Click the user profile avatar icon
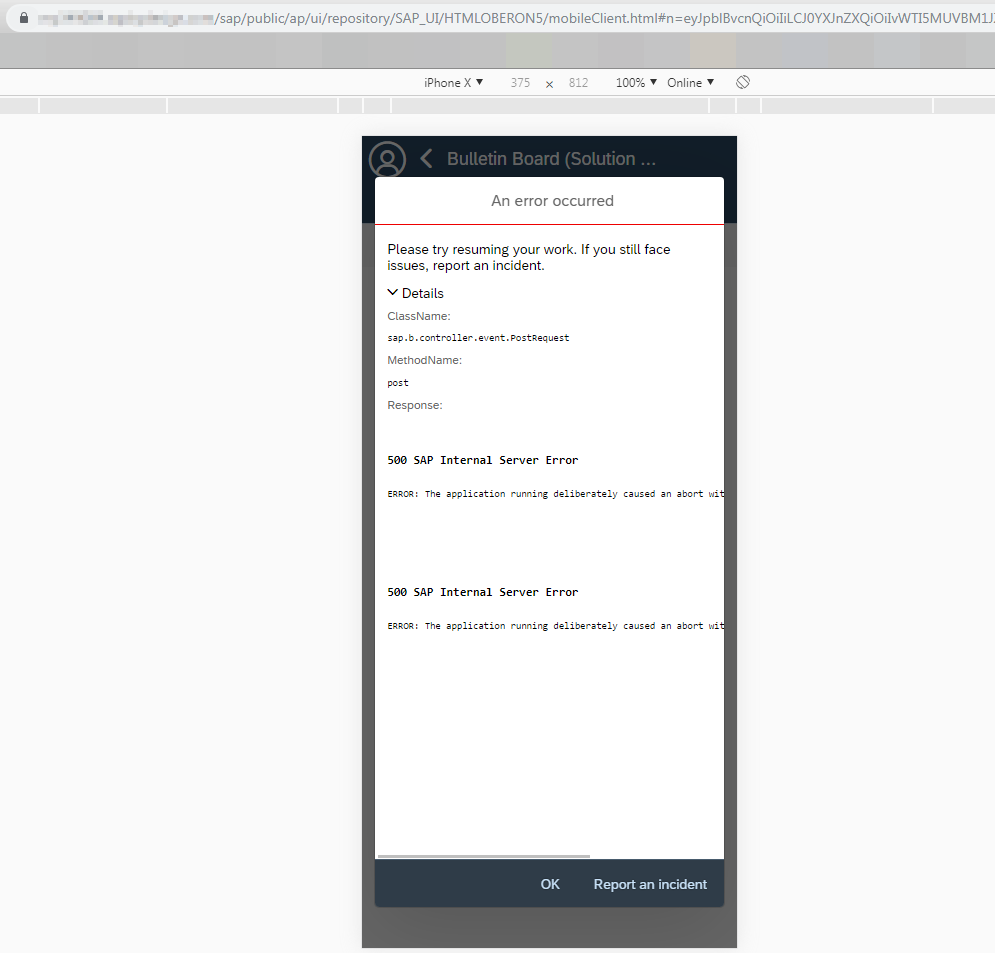This screenshot has width=995, height=953. pyautogui.click(x=387, y=159)
